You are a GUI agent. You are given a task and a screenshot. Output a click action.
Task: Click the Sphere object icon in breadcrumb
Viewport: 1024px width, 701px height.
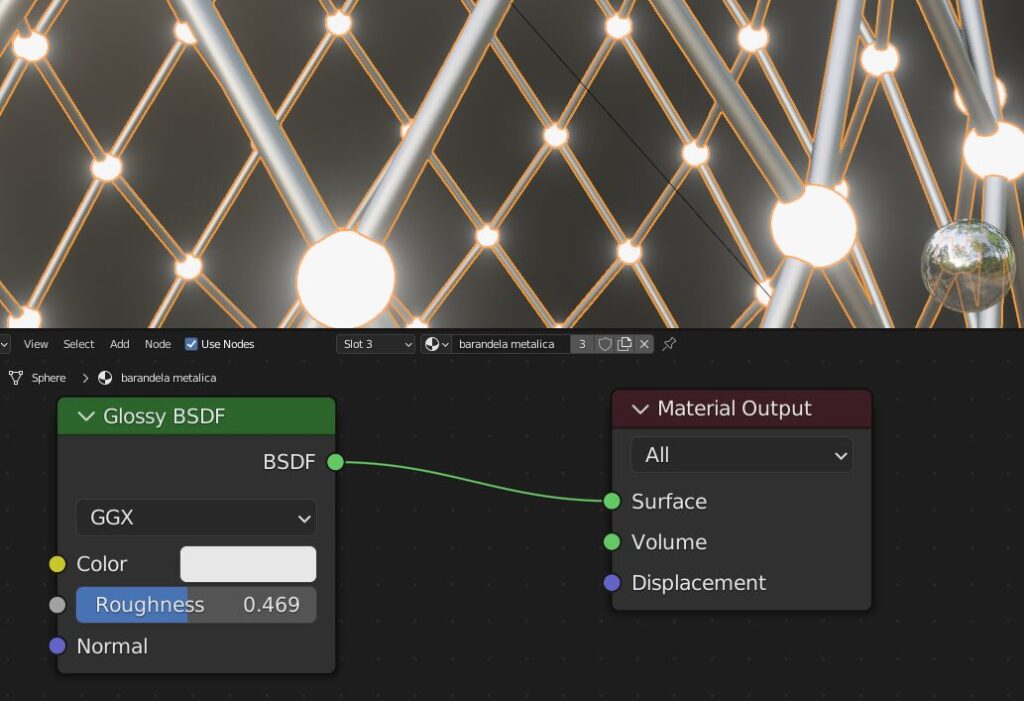(15, 378)
